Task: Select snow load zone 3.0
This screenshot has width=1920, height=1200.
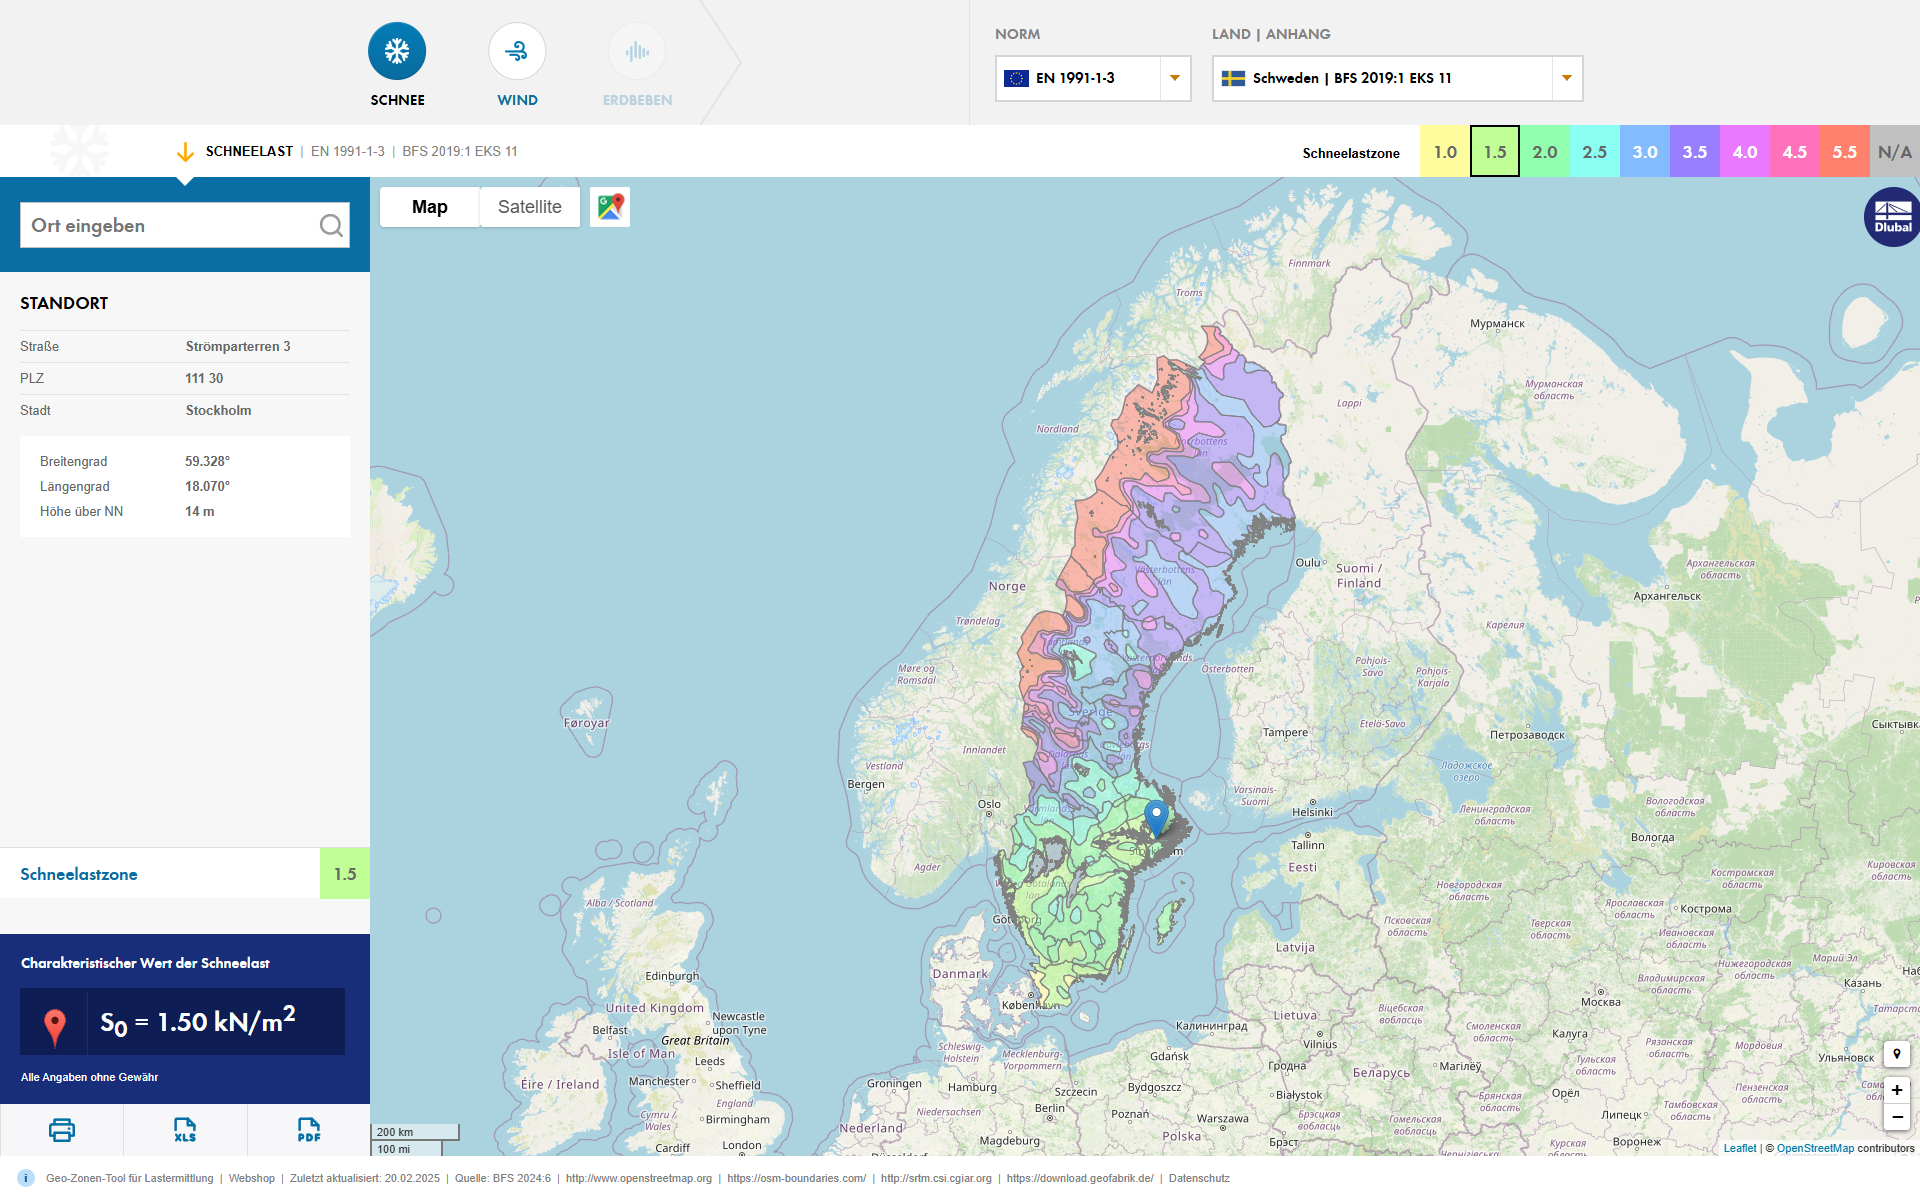Action: 1644,151
